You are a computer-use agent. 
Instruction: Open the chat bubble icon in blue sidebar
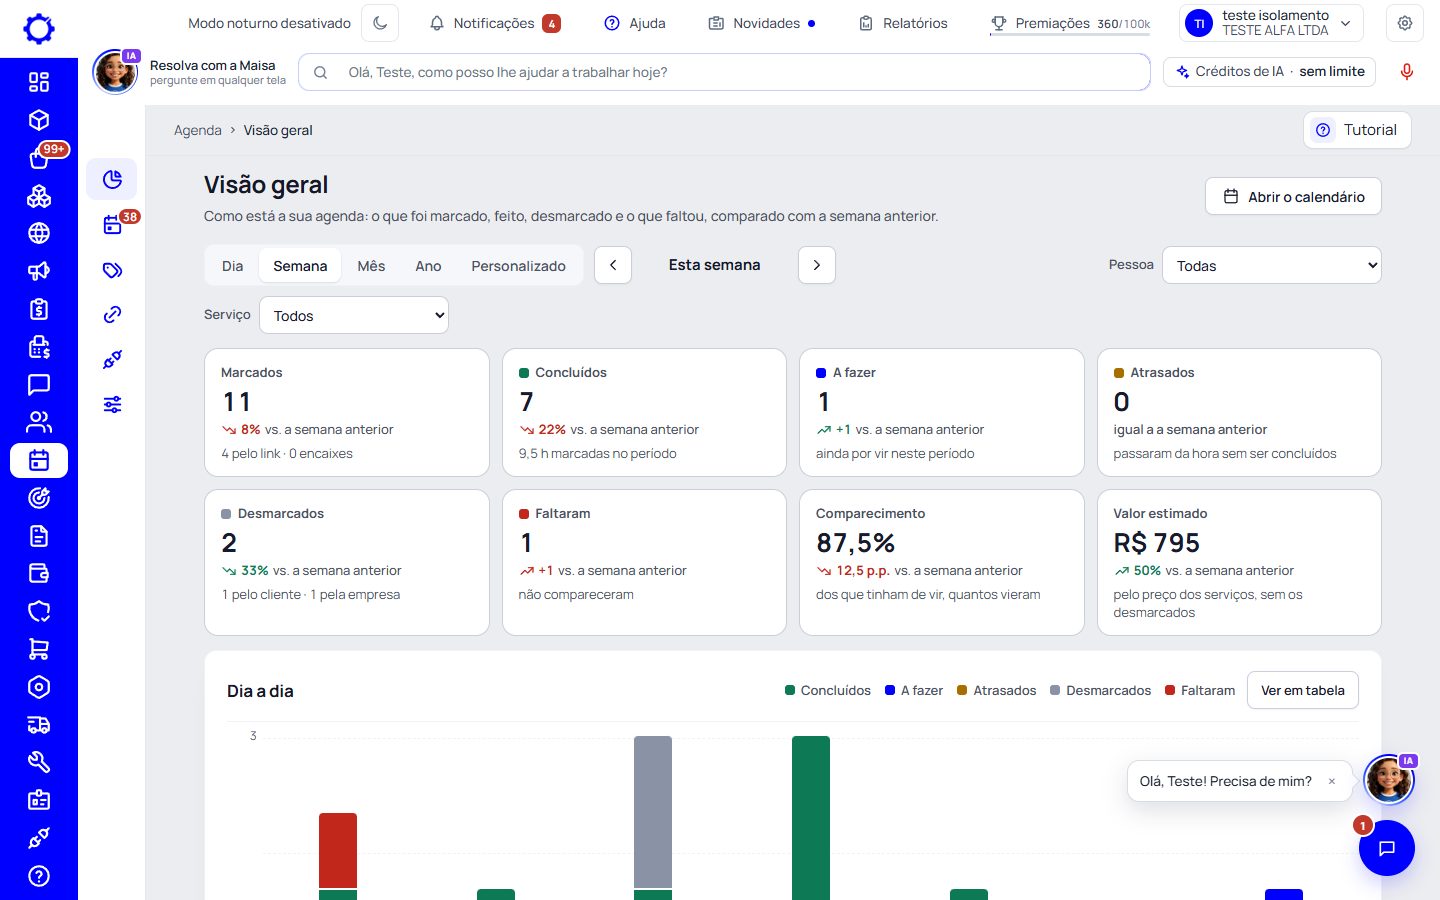[x=39, y=385]
